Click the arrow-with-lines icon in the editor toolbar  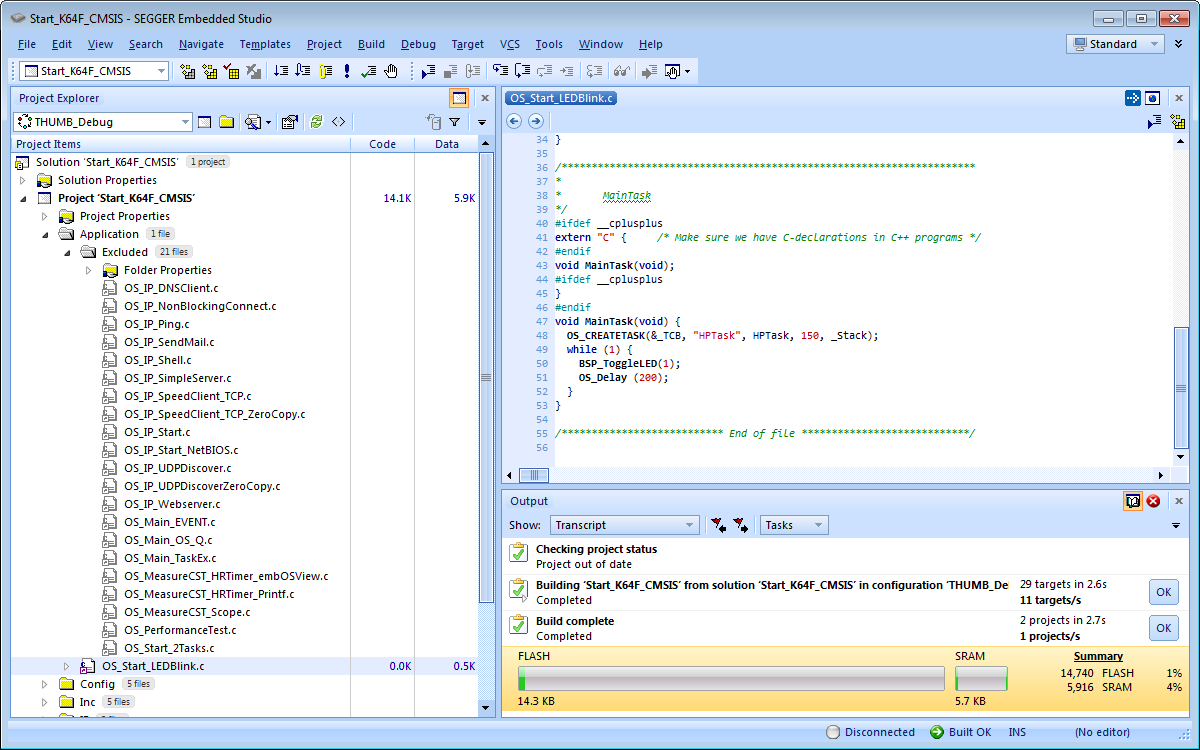pyautogui.click(x=1154, y=122)
